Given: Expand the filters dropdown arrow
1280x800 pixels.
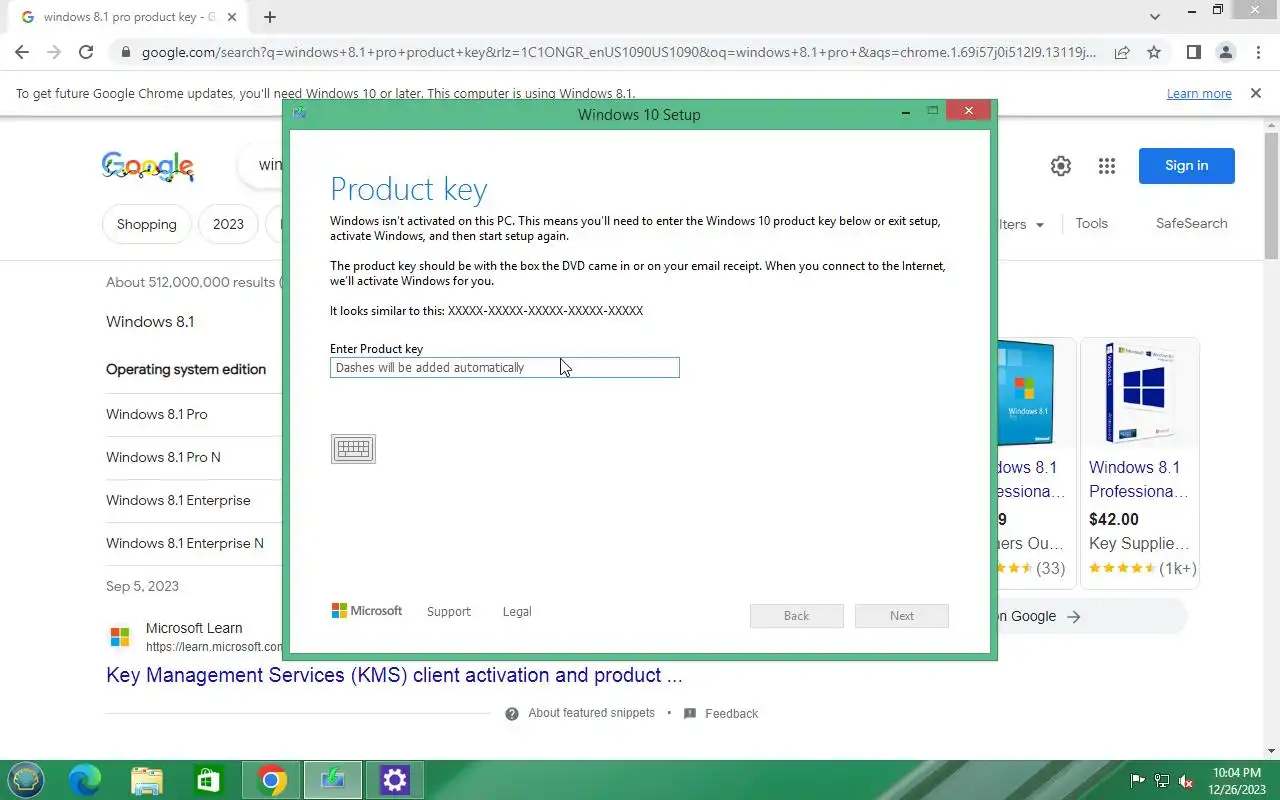Looking at the screenshot, I should pyautogui.click(x=1040, y=225).
